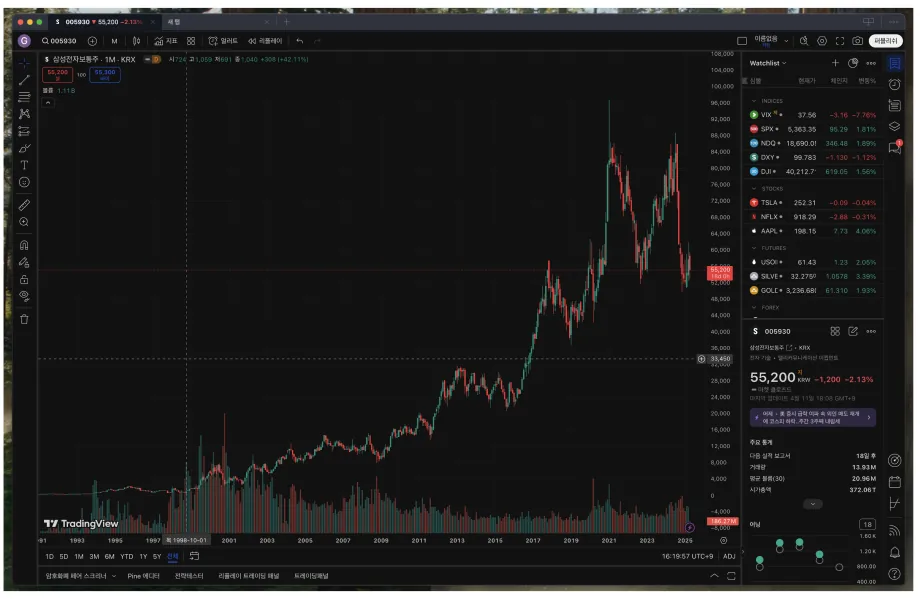The height and width of the screenshot is (599, 920).
Task: Open the indicator templates grid icon
Action: [191, 41]
